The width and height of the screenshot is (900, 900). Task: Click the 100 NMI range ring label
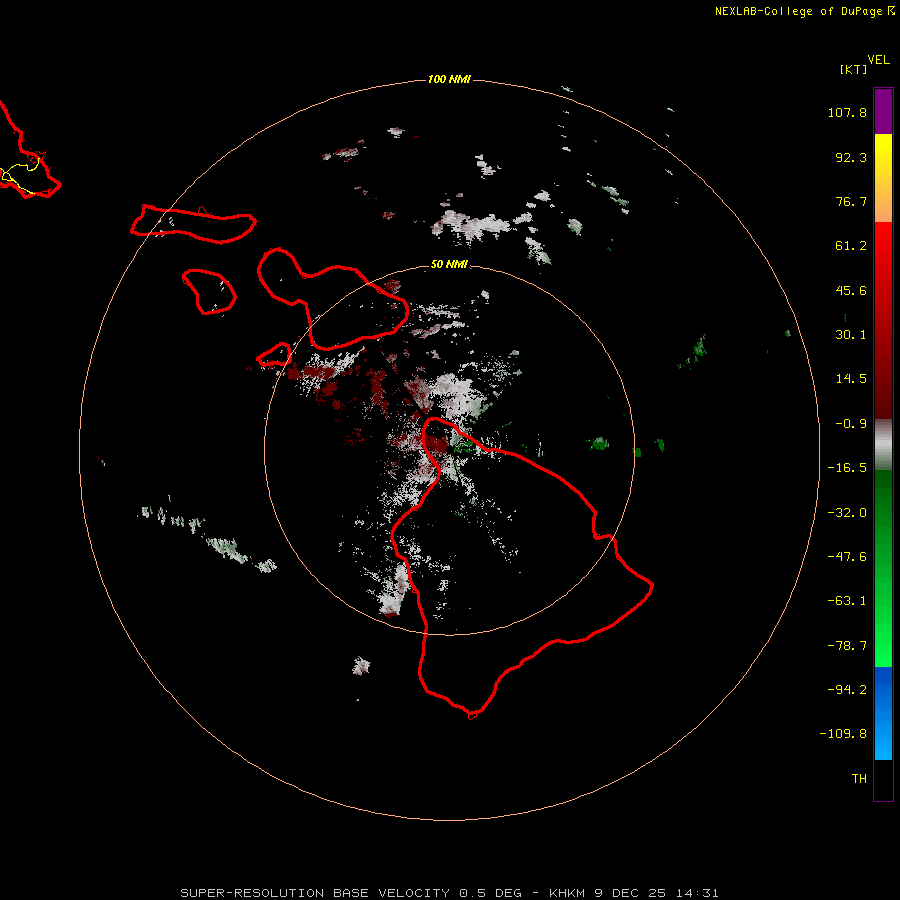point(449,79)
